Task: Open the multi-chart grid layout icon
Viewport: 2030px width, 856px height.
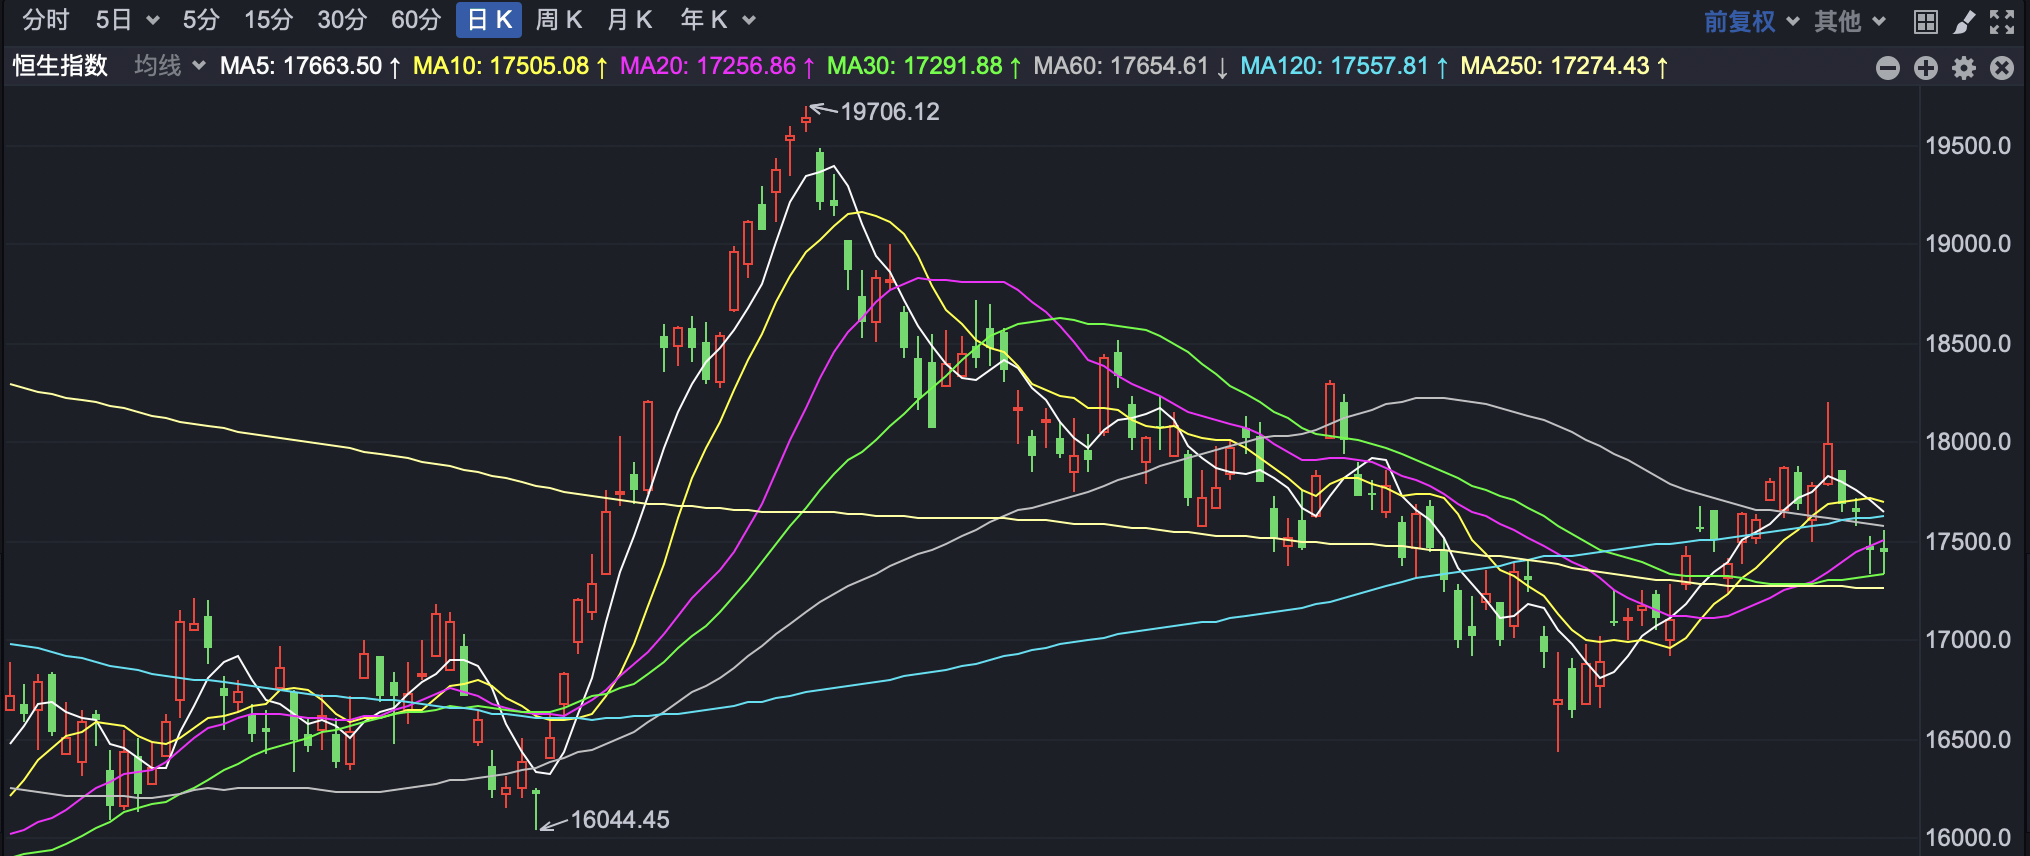Action: coord(1925,21)
